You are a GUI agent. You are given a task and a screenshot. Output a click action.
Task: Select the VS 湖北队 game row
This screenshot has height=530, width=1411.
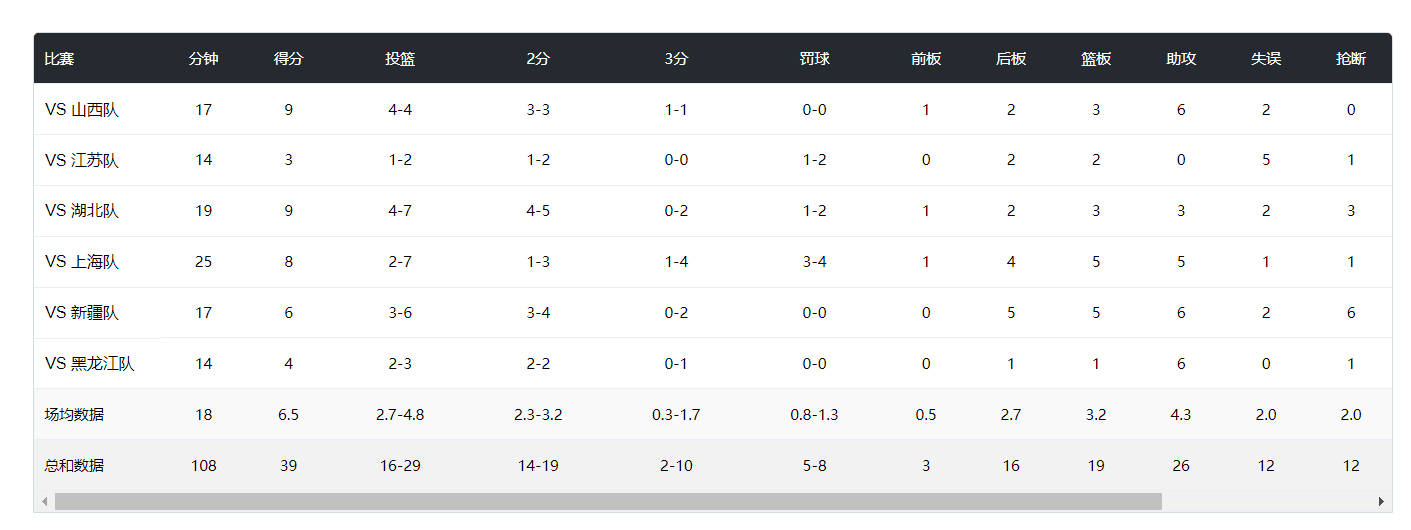click(x=82, y=211)
